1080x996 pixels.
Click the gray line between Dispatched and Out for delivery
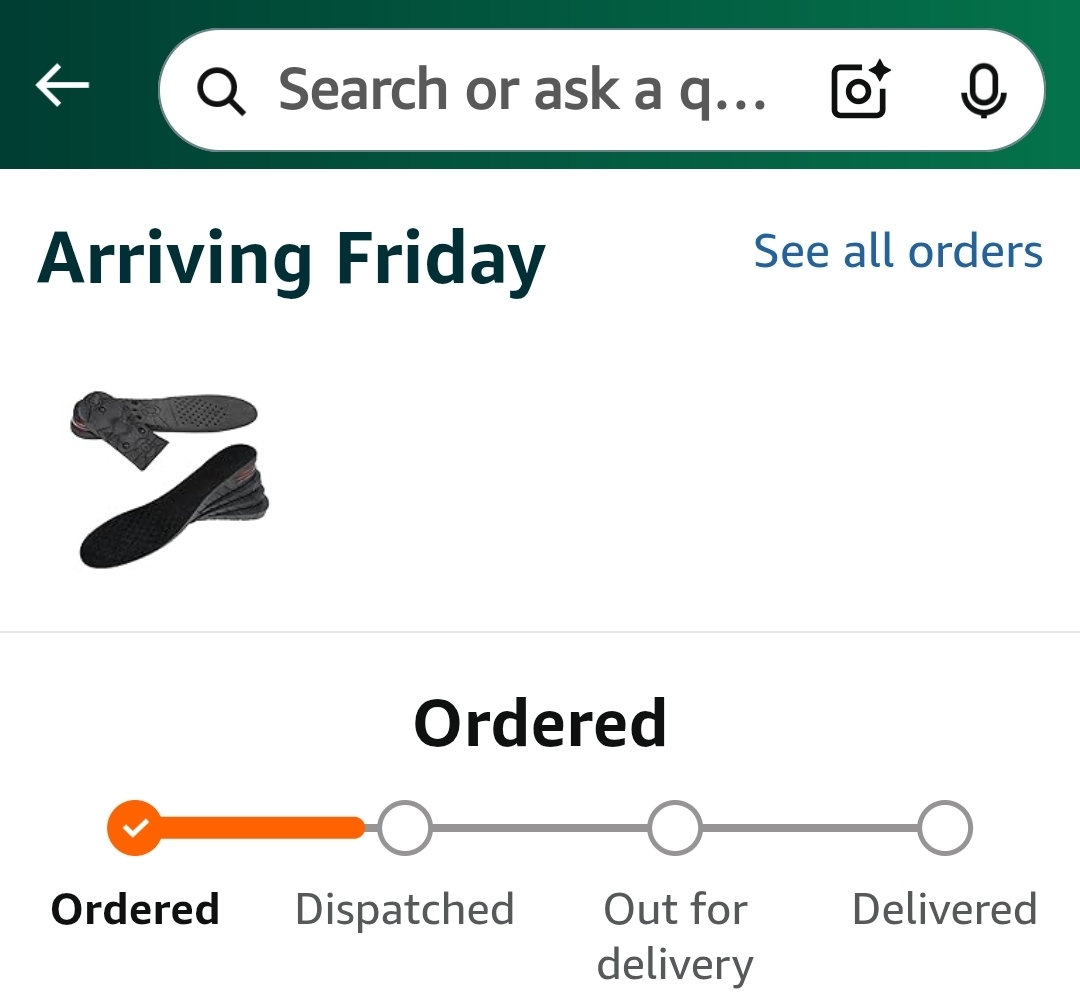pos(540,828)
